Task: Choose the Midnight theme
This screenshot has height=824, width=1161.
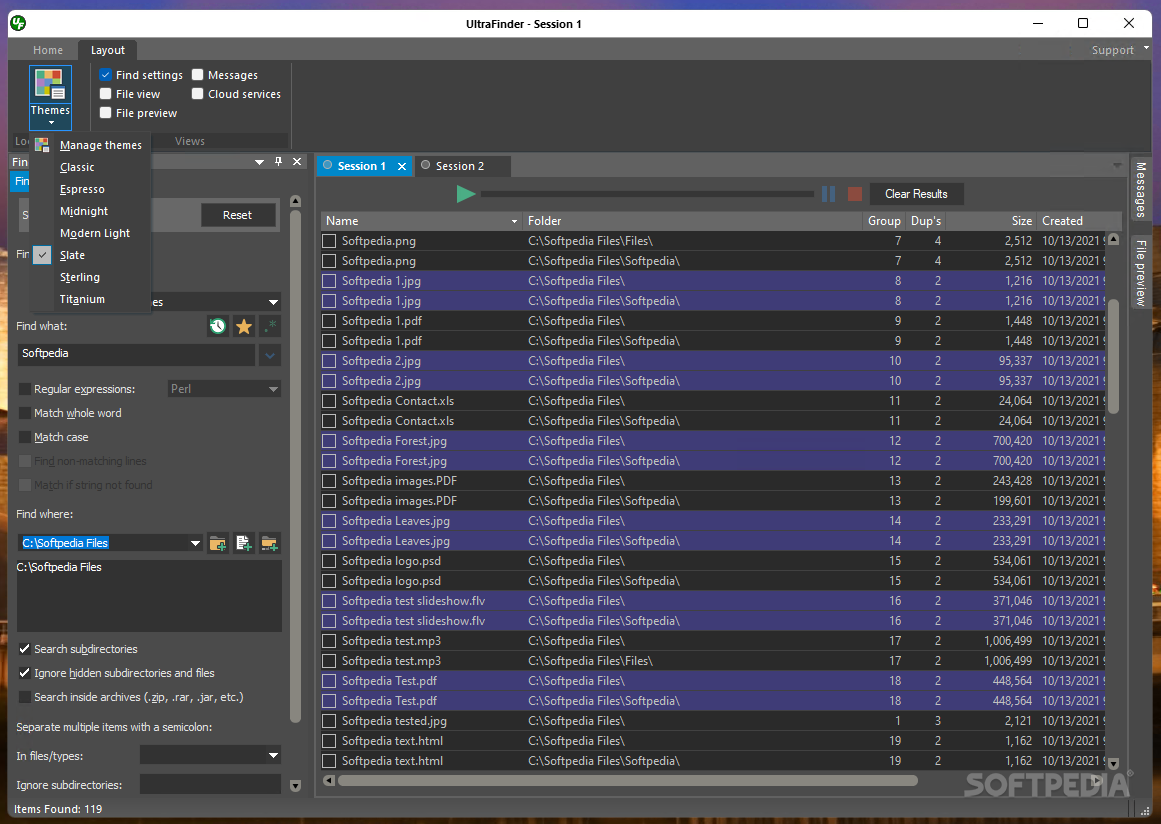Action: [x=84, y=211]
